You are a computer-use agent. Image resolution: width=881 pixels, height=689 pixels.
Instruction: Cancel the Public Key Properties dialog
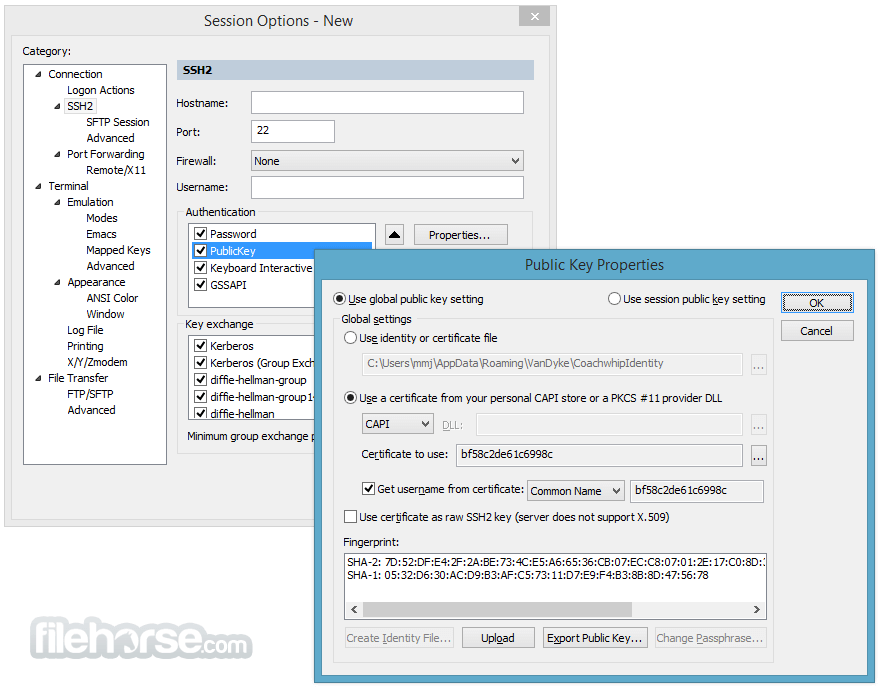click(x=817, y=331)
